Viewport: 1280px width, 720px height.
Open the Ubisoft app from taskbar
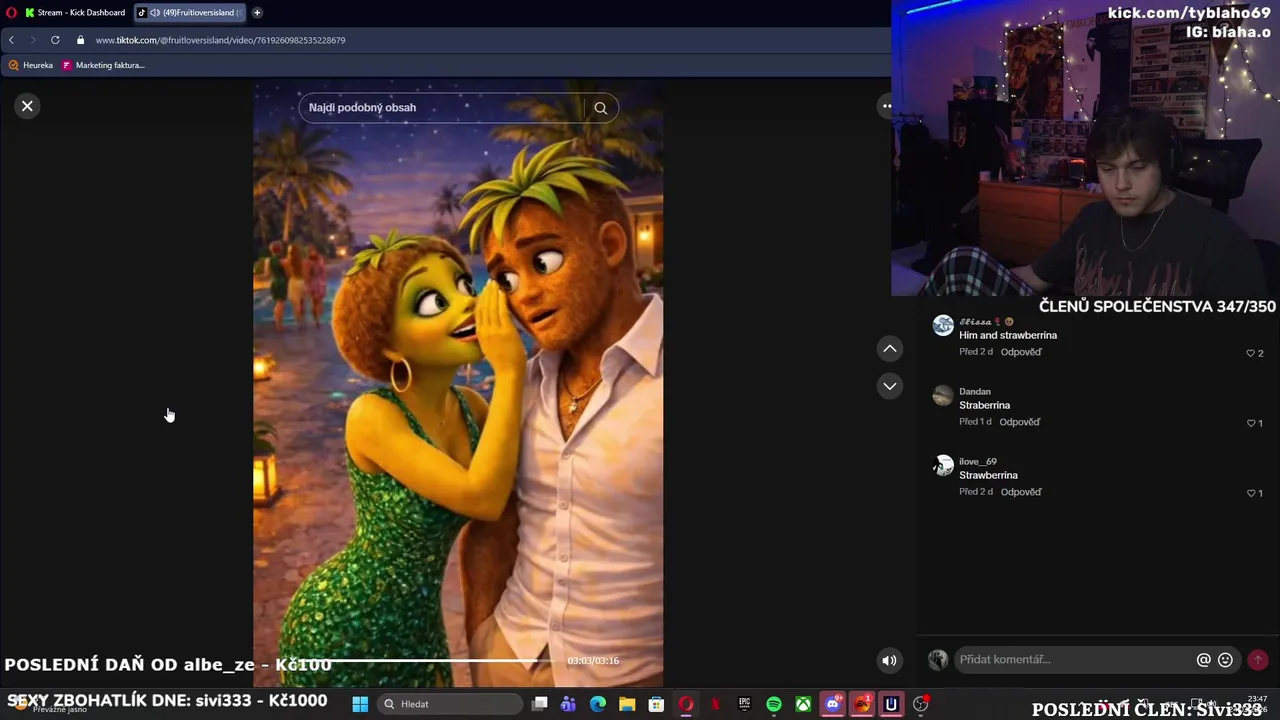(891, 704)
